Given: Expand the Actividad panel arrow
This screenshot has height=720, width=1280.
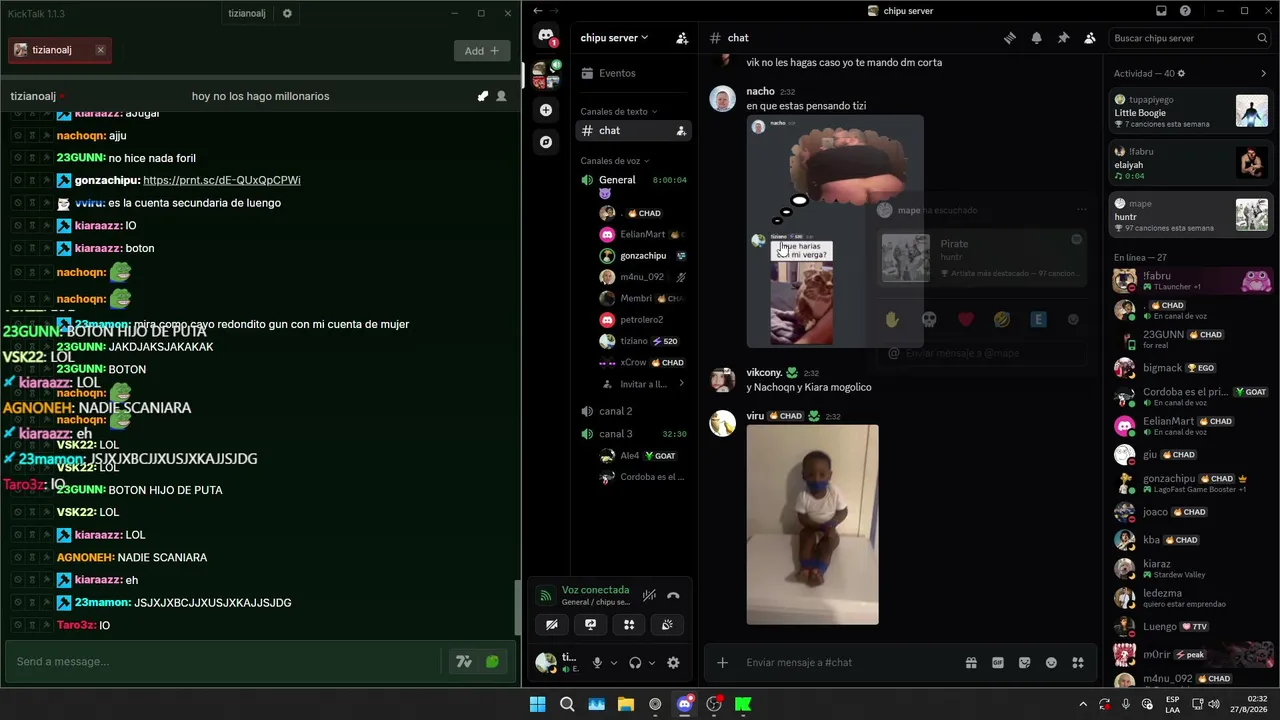Looking at the screenshot, I should pyautogui.click(x=1263, y=73).
